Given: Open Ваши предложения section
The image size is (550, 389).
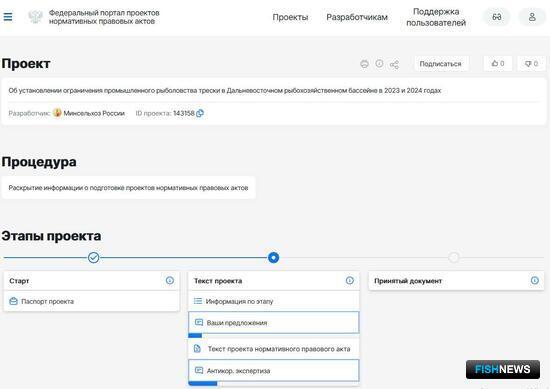Looking at the screenshot, I should click(274, 322).
